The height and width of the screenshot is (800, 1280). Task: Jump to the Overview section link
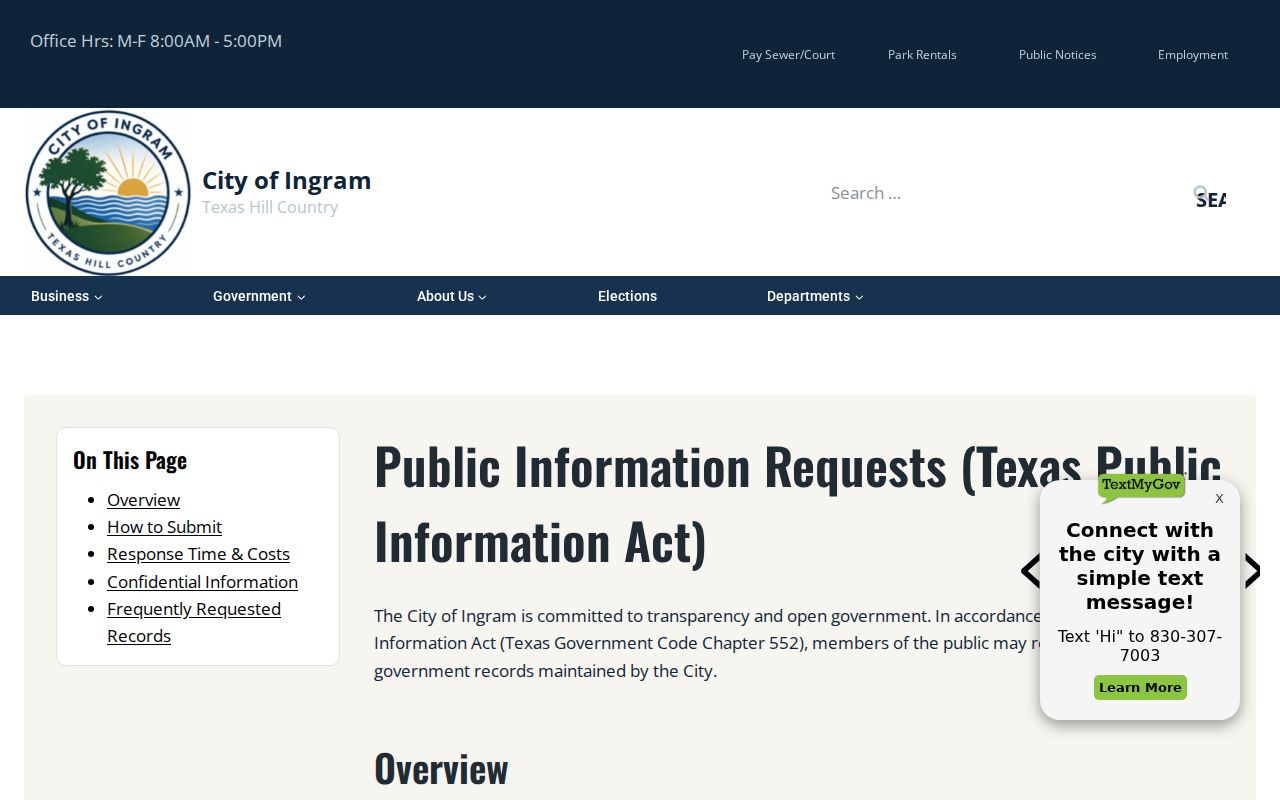point(143,500)
